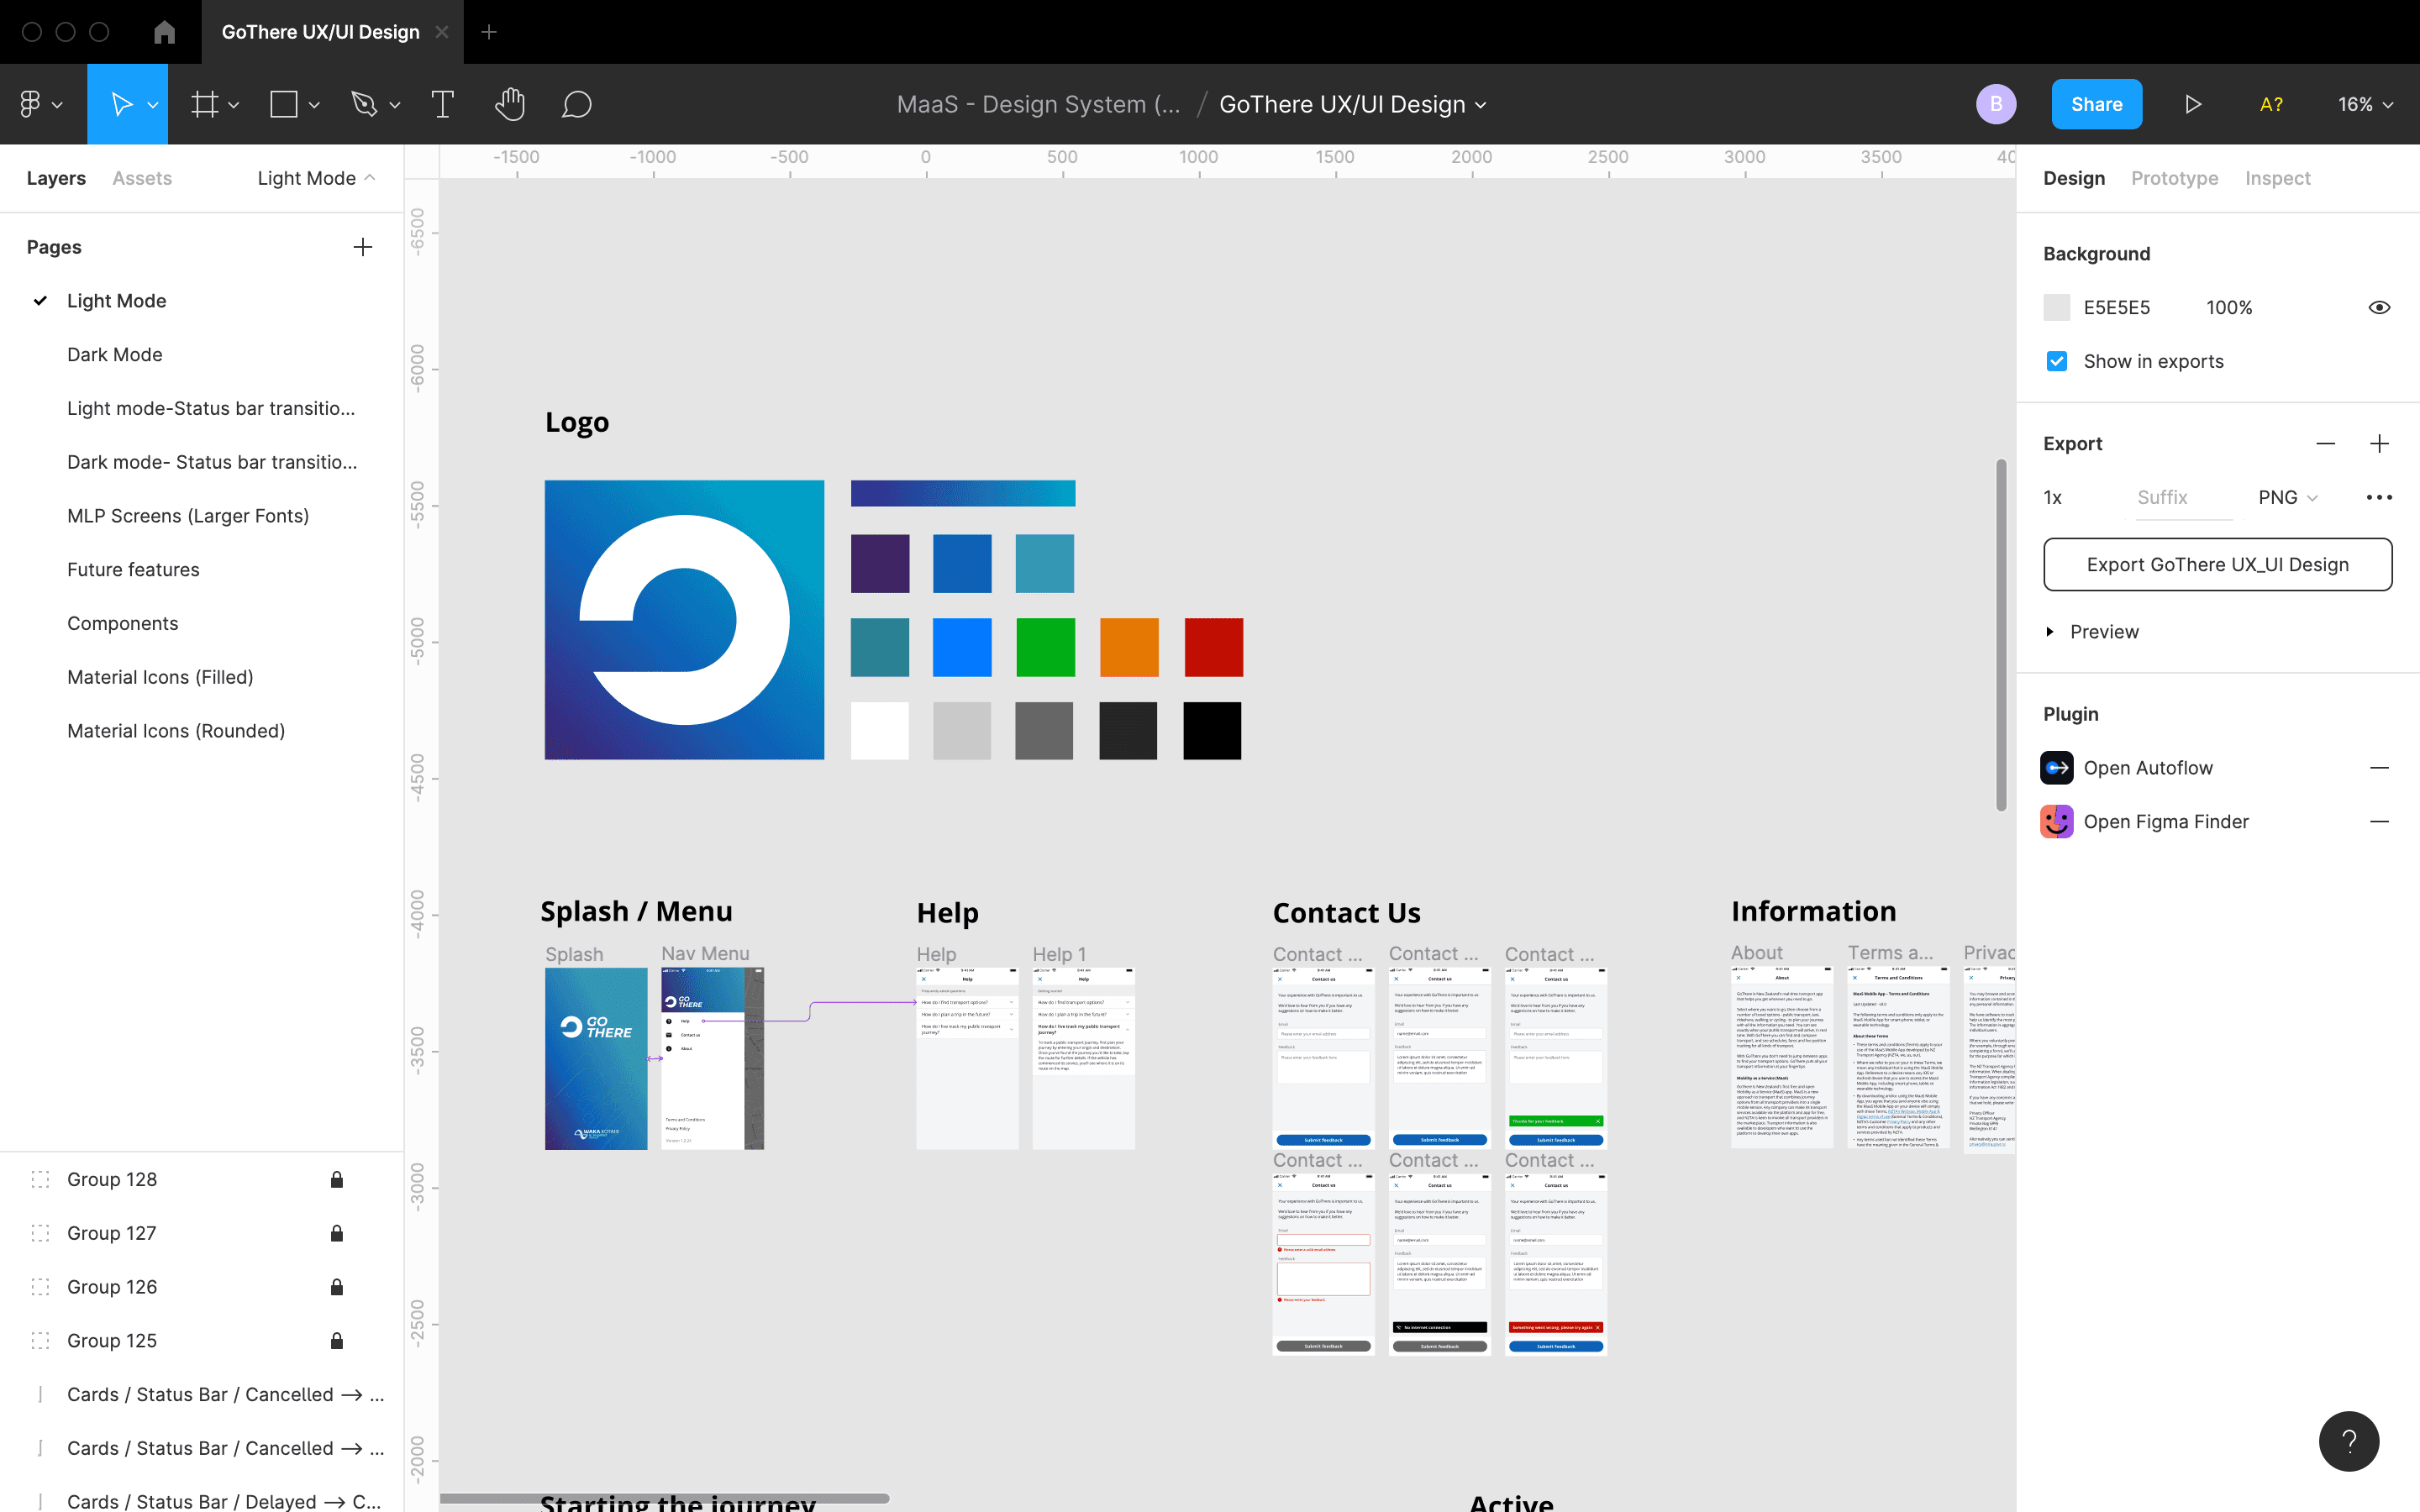Expand the Shape tools dropdown arrow

click(314, 105)
